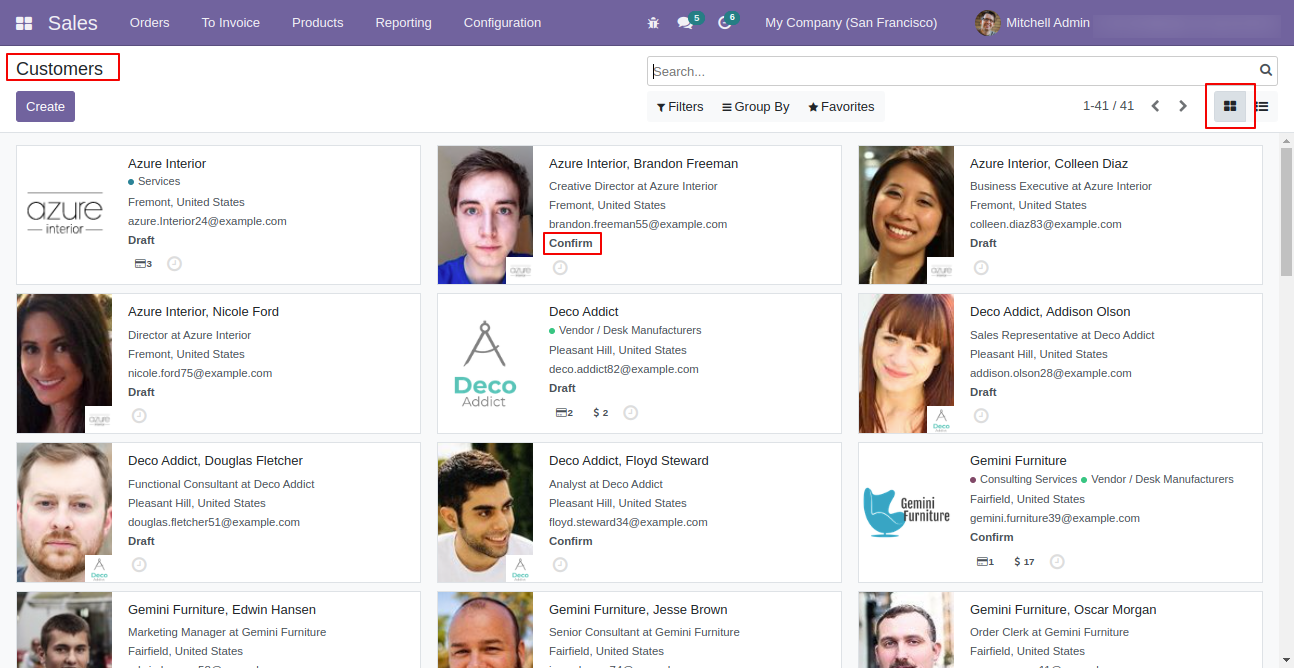Open the Orders menu
Image resolution: width=1294 pixels, height=668 pixels.
click(x=150, y=23)
